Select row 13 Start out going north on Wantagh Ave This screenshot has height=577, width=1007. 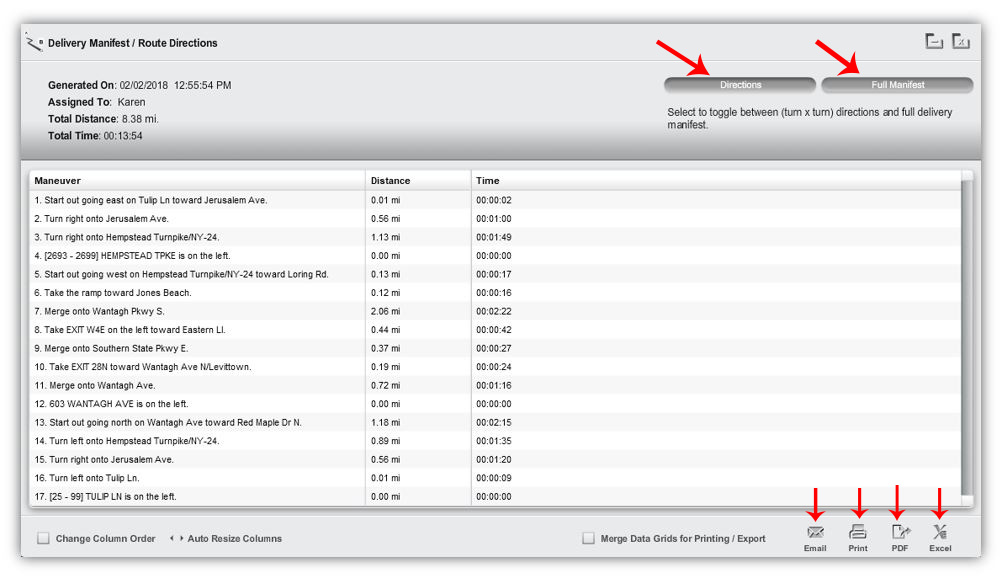(495, 423)
